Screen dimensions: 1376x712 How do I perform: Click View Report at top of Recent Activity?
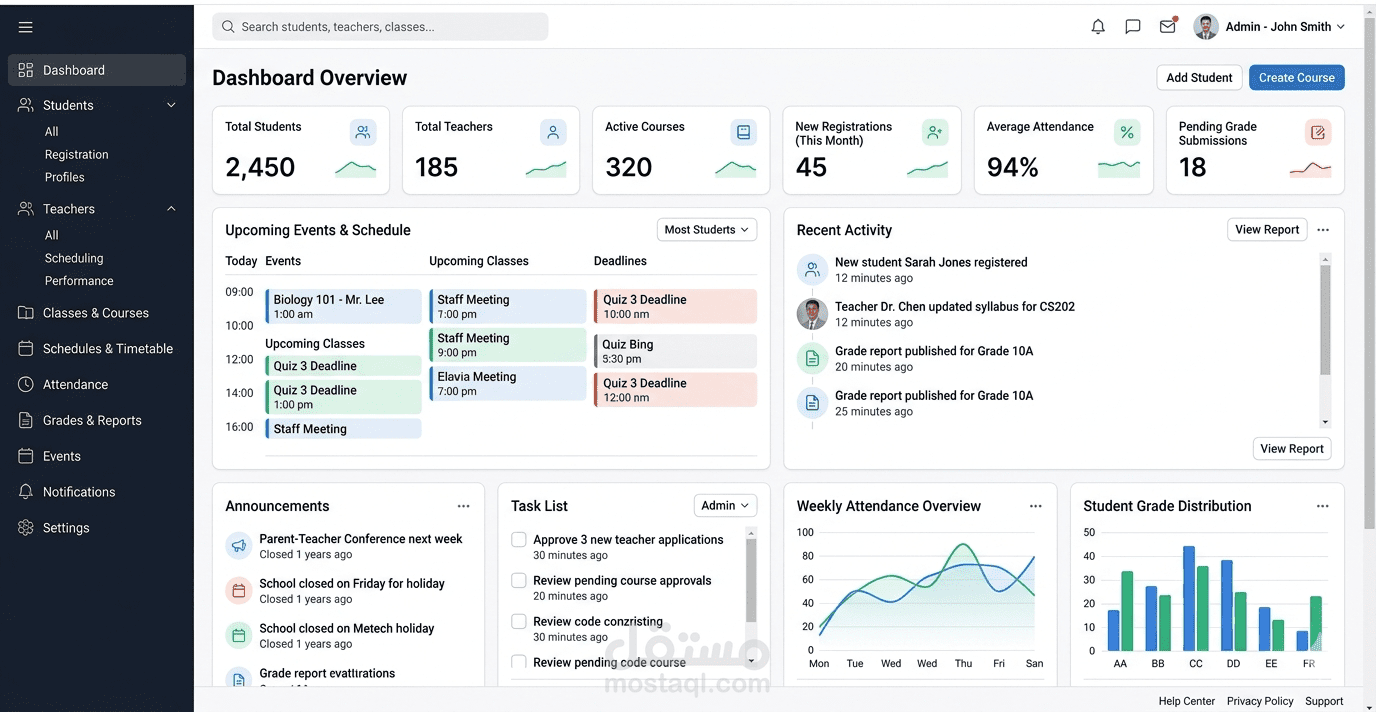[1267, 230]
